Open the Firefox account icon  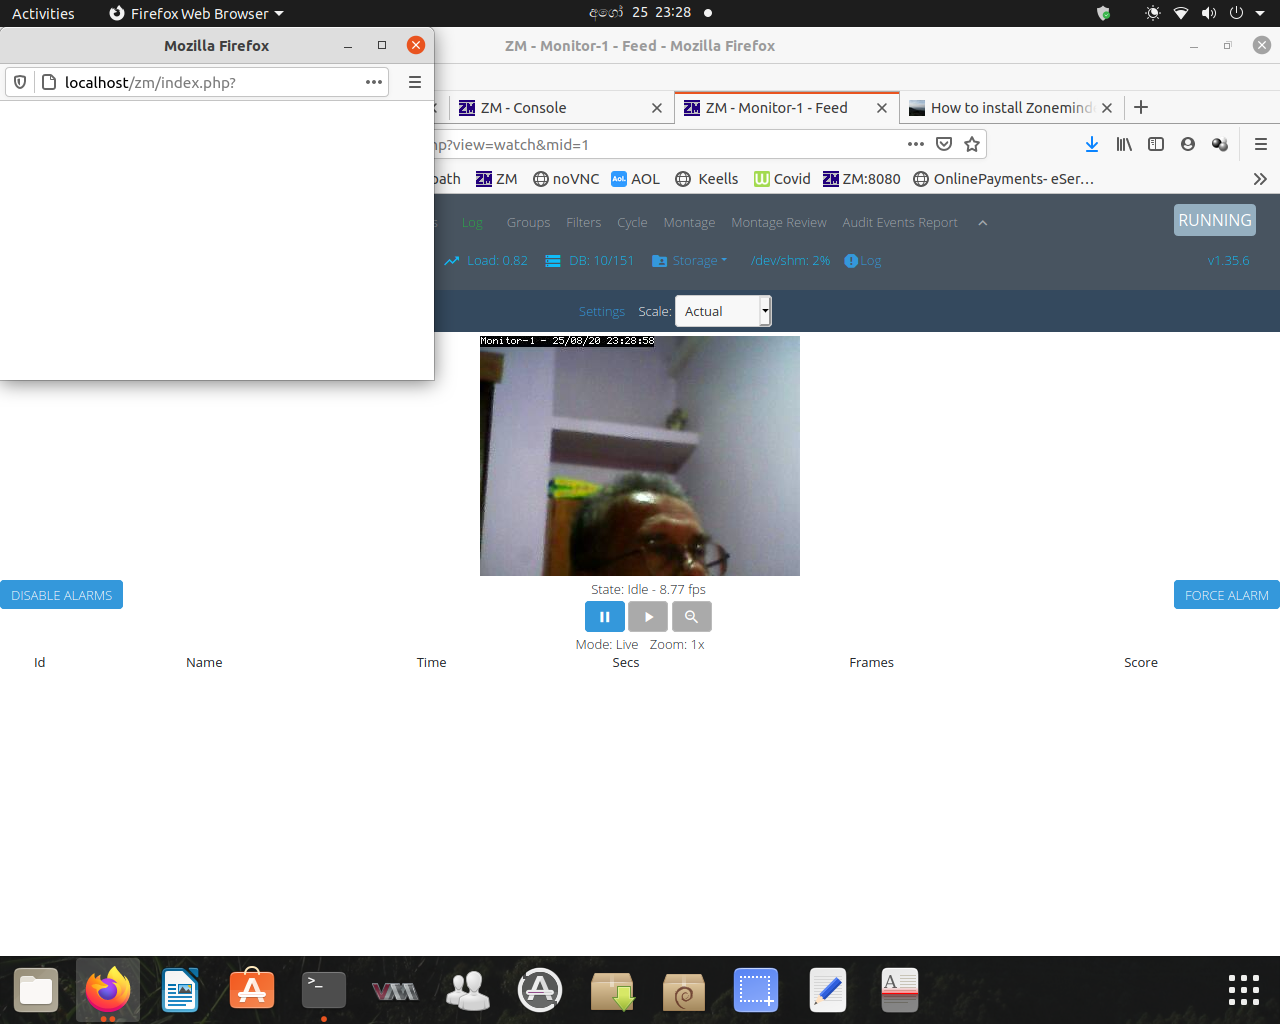pos(1188,144)
